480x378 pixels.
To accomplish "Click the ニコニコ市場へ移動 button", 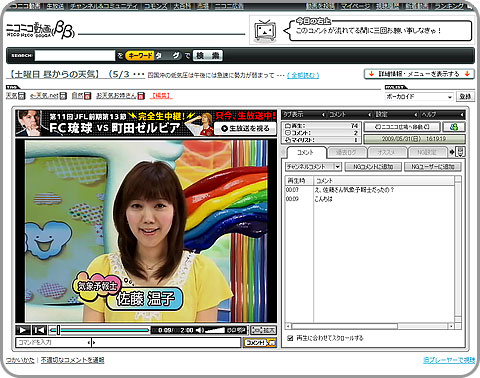I will [x=402, y=127].
